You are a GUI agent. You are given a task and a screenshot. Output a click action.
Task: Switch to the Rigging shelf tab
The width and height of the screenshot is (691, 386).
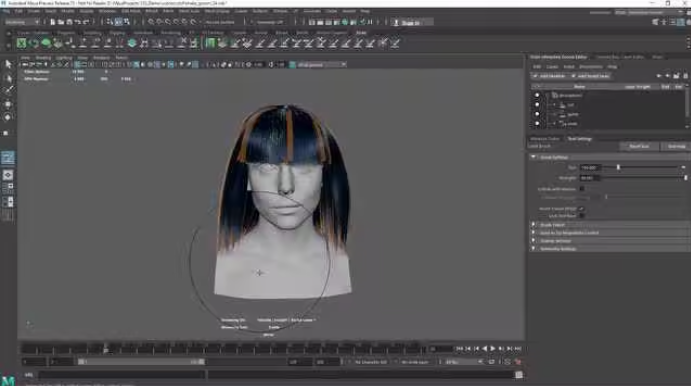pyautogui.click(x=117, y=33)
